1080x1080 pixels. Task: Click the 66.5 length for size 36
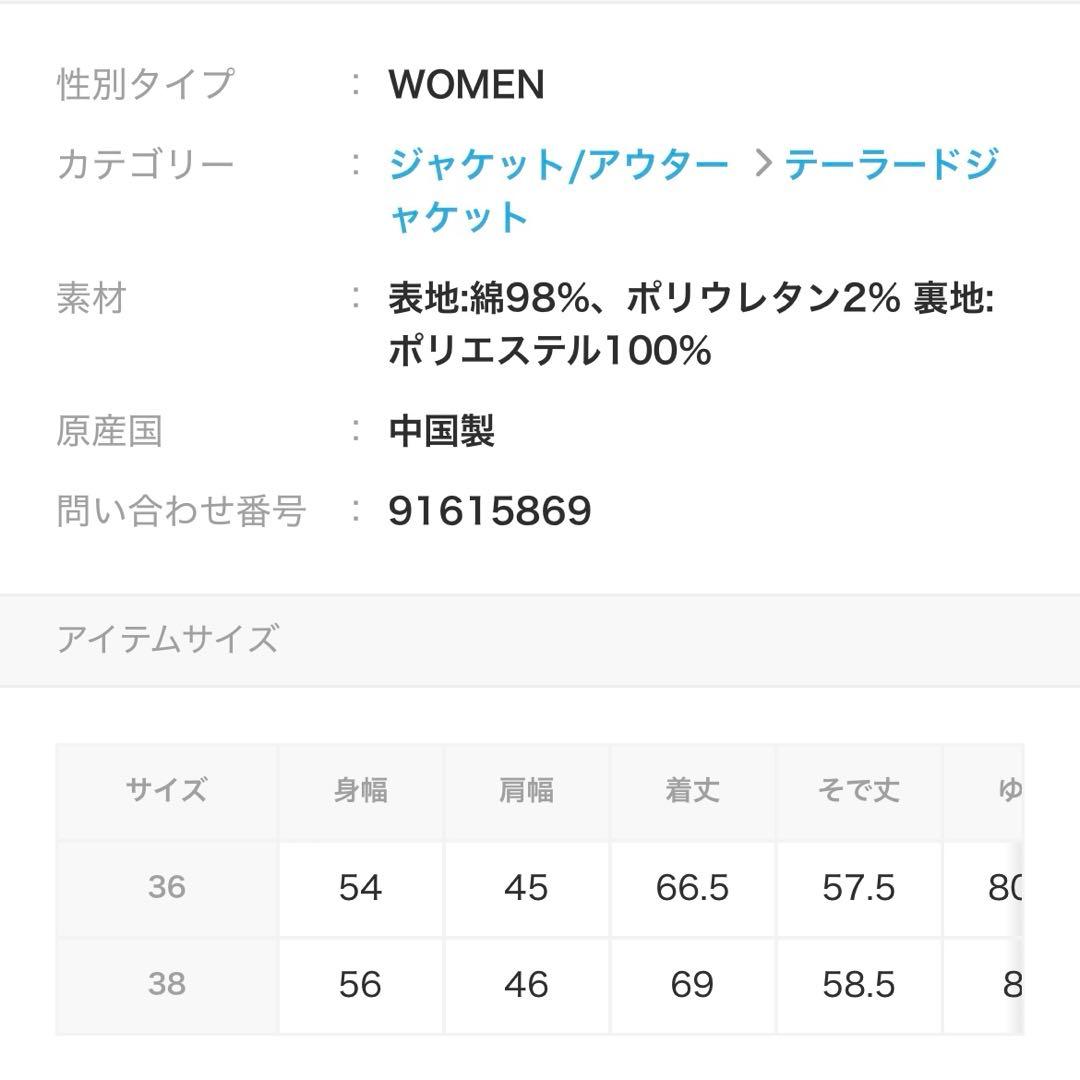tap(692, 888)
